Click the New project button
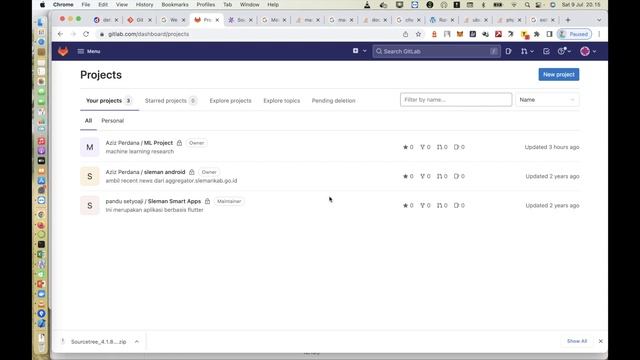The image size is (640, 360). 558,75
